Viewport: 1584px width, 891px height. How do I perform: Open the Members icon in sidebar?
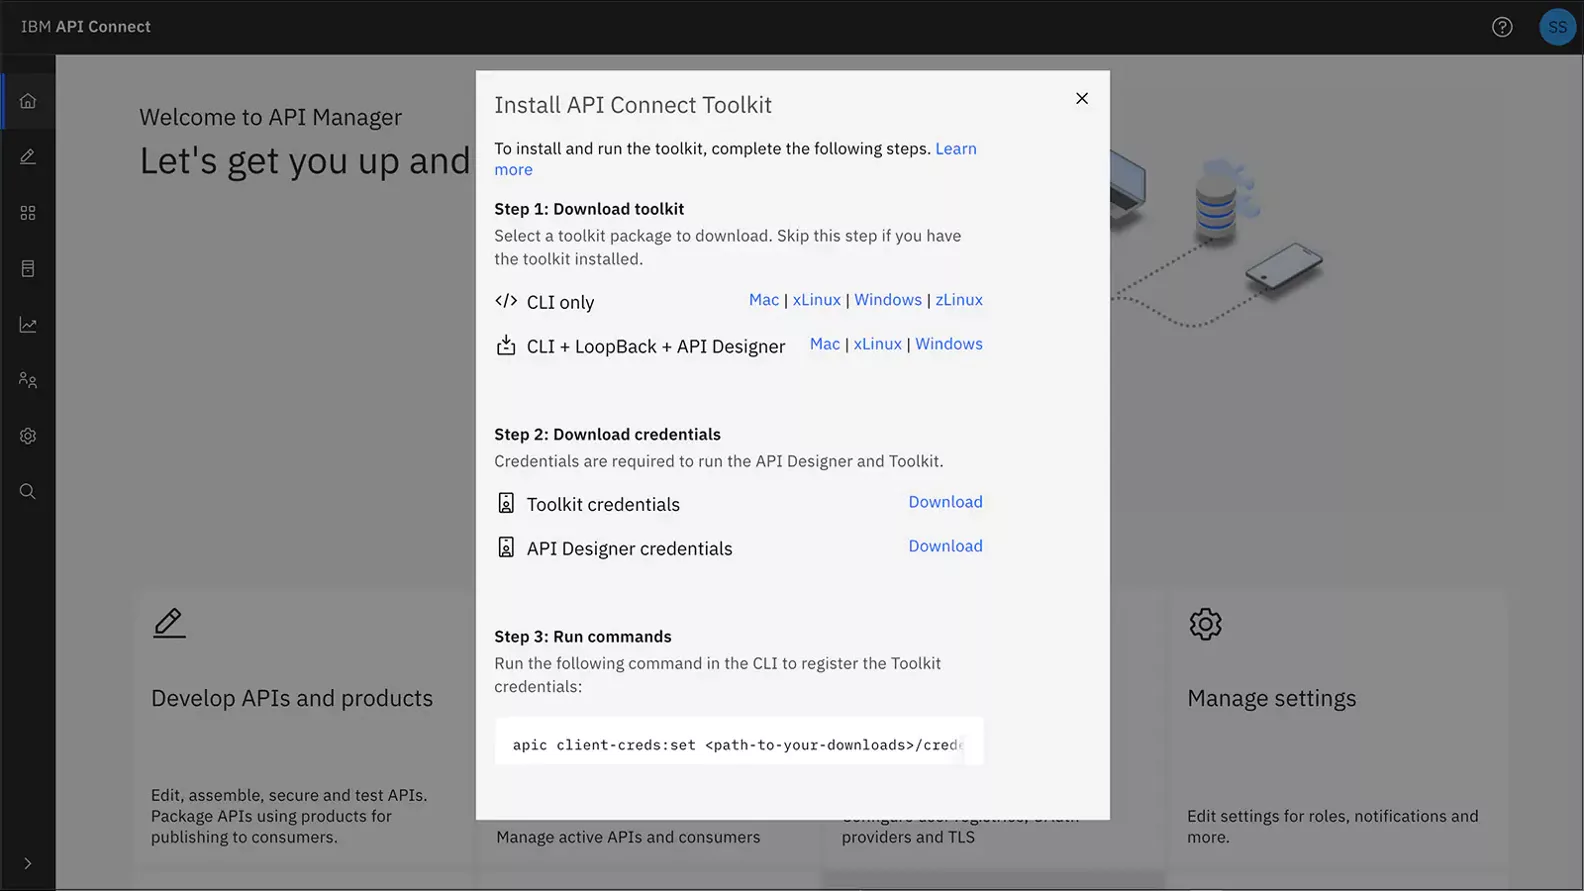click(28, 380)
